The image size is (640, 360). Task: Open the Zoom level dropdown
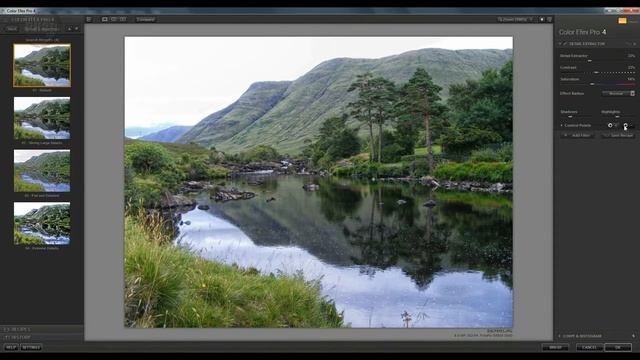(515, 19)
